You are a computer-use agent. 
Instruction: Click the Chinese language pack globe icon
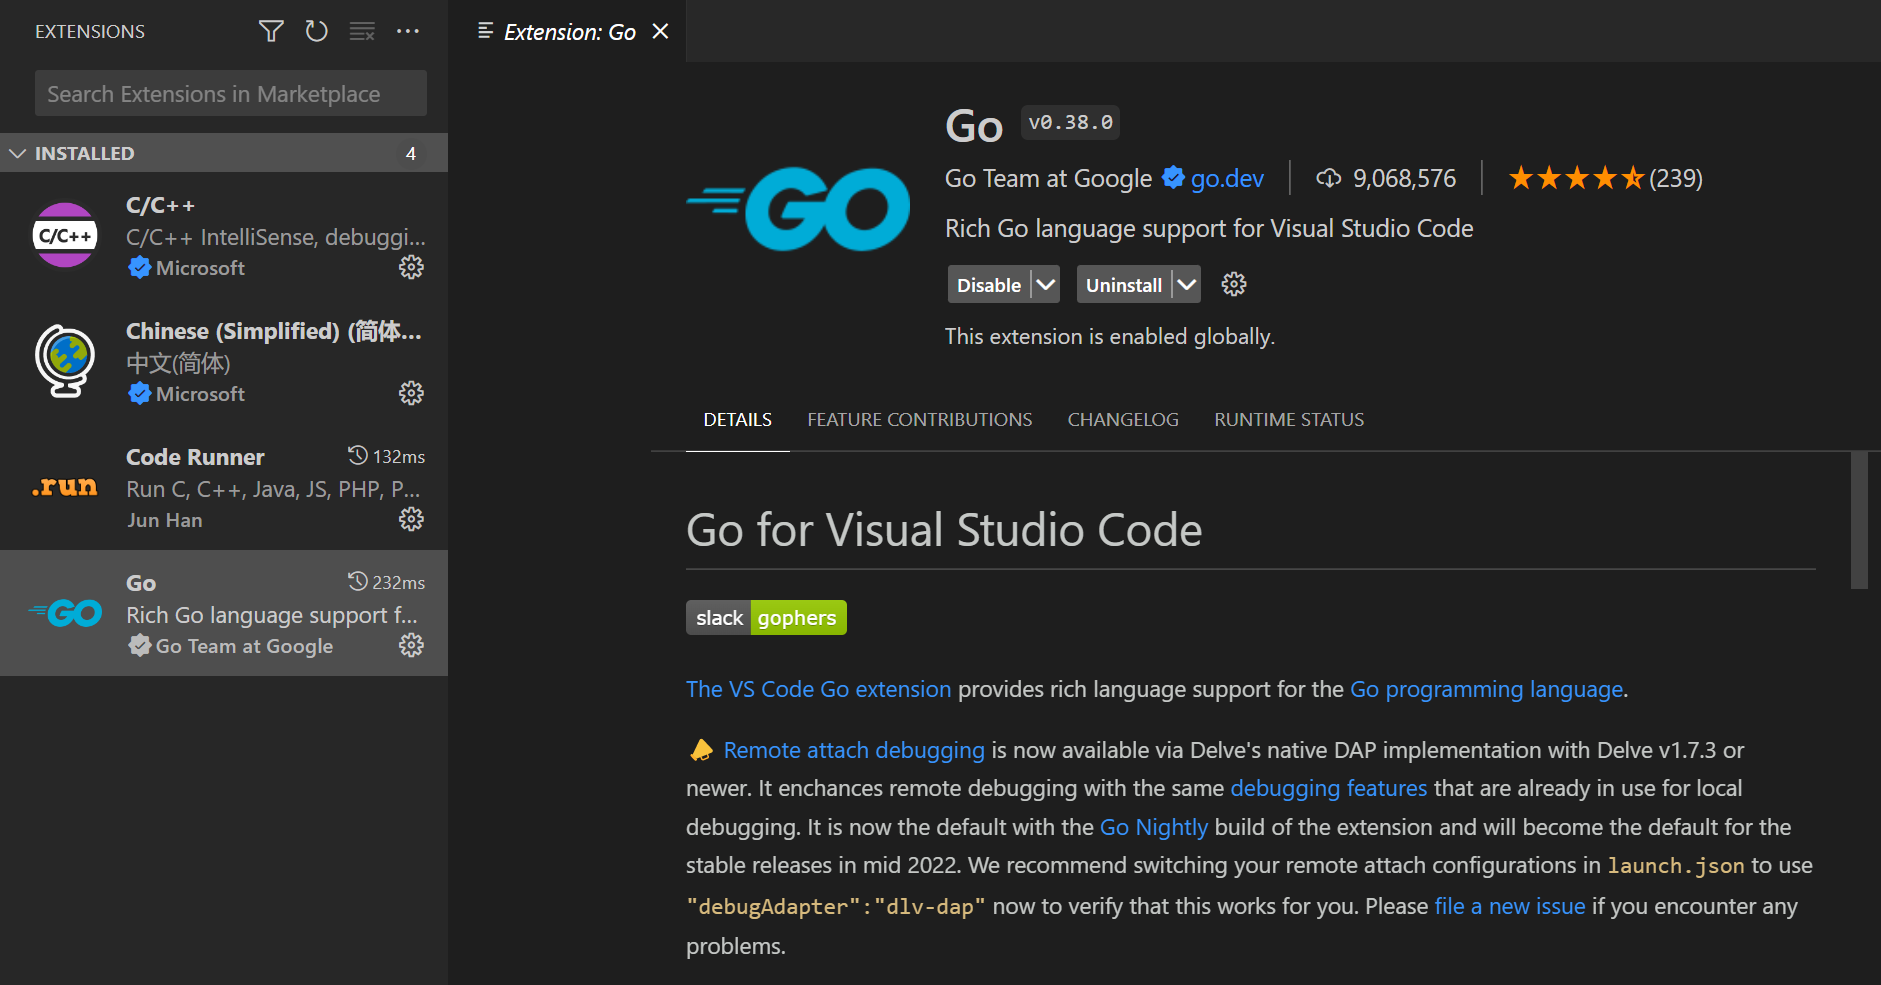pyautogui.click(x=65, y=361)
